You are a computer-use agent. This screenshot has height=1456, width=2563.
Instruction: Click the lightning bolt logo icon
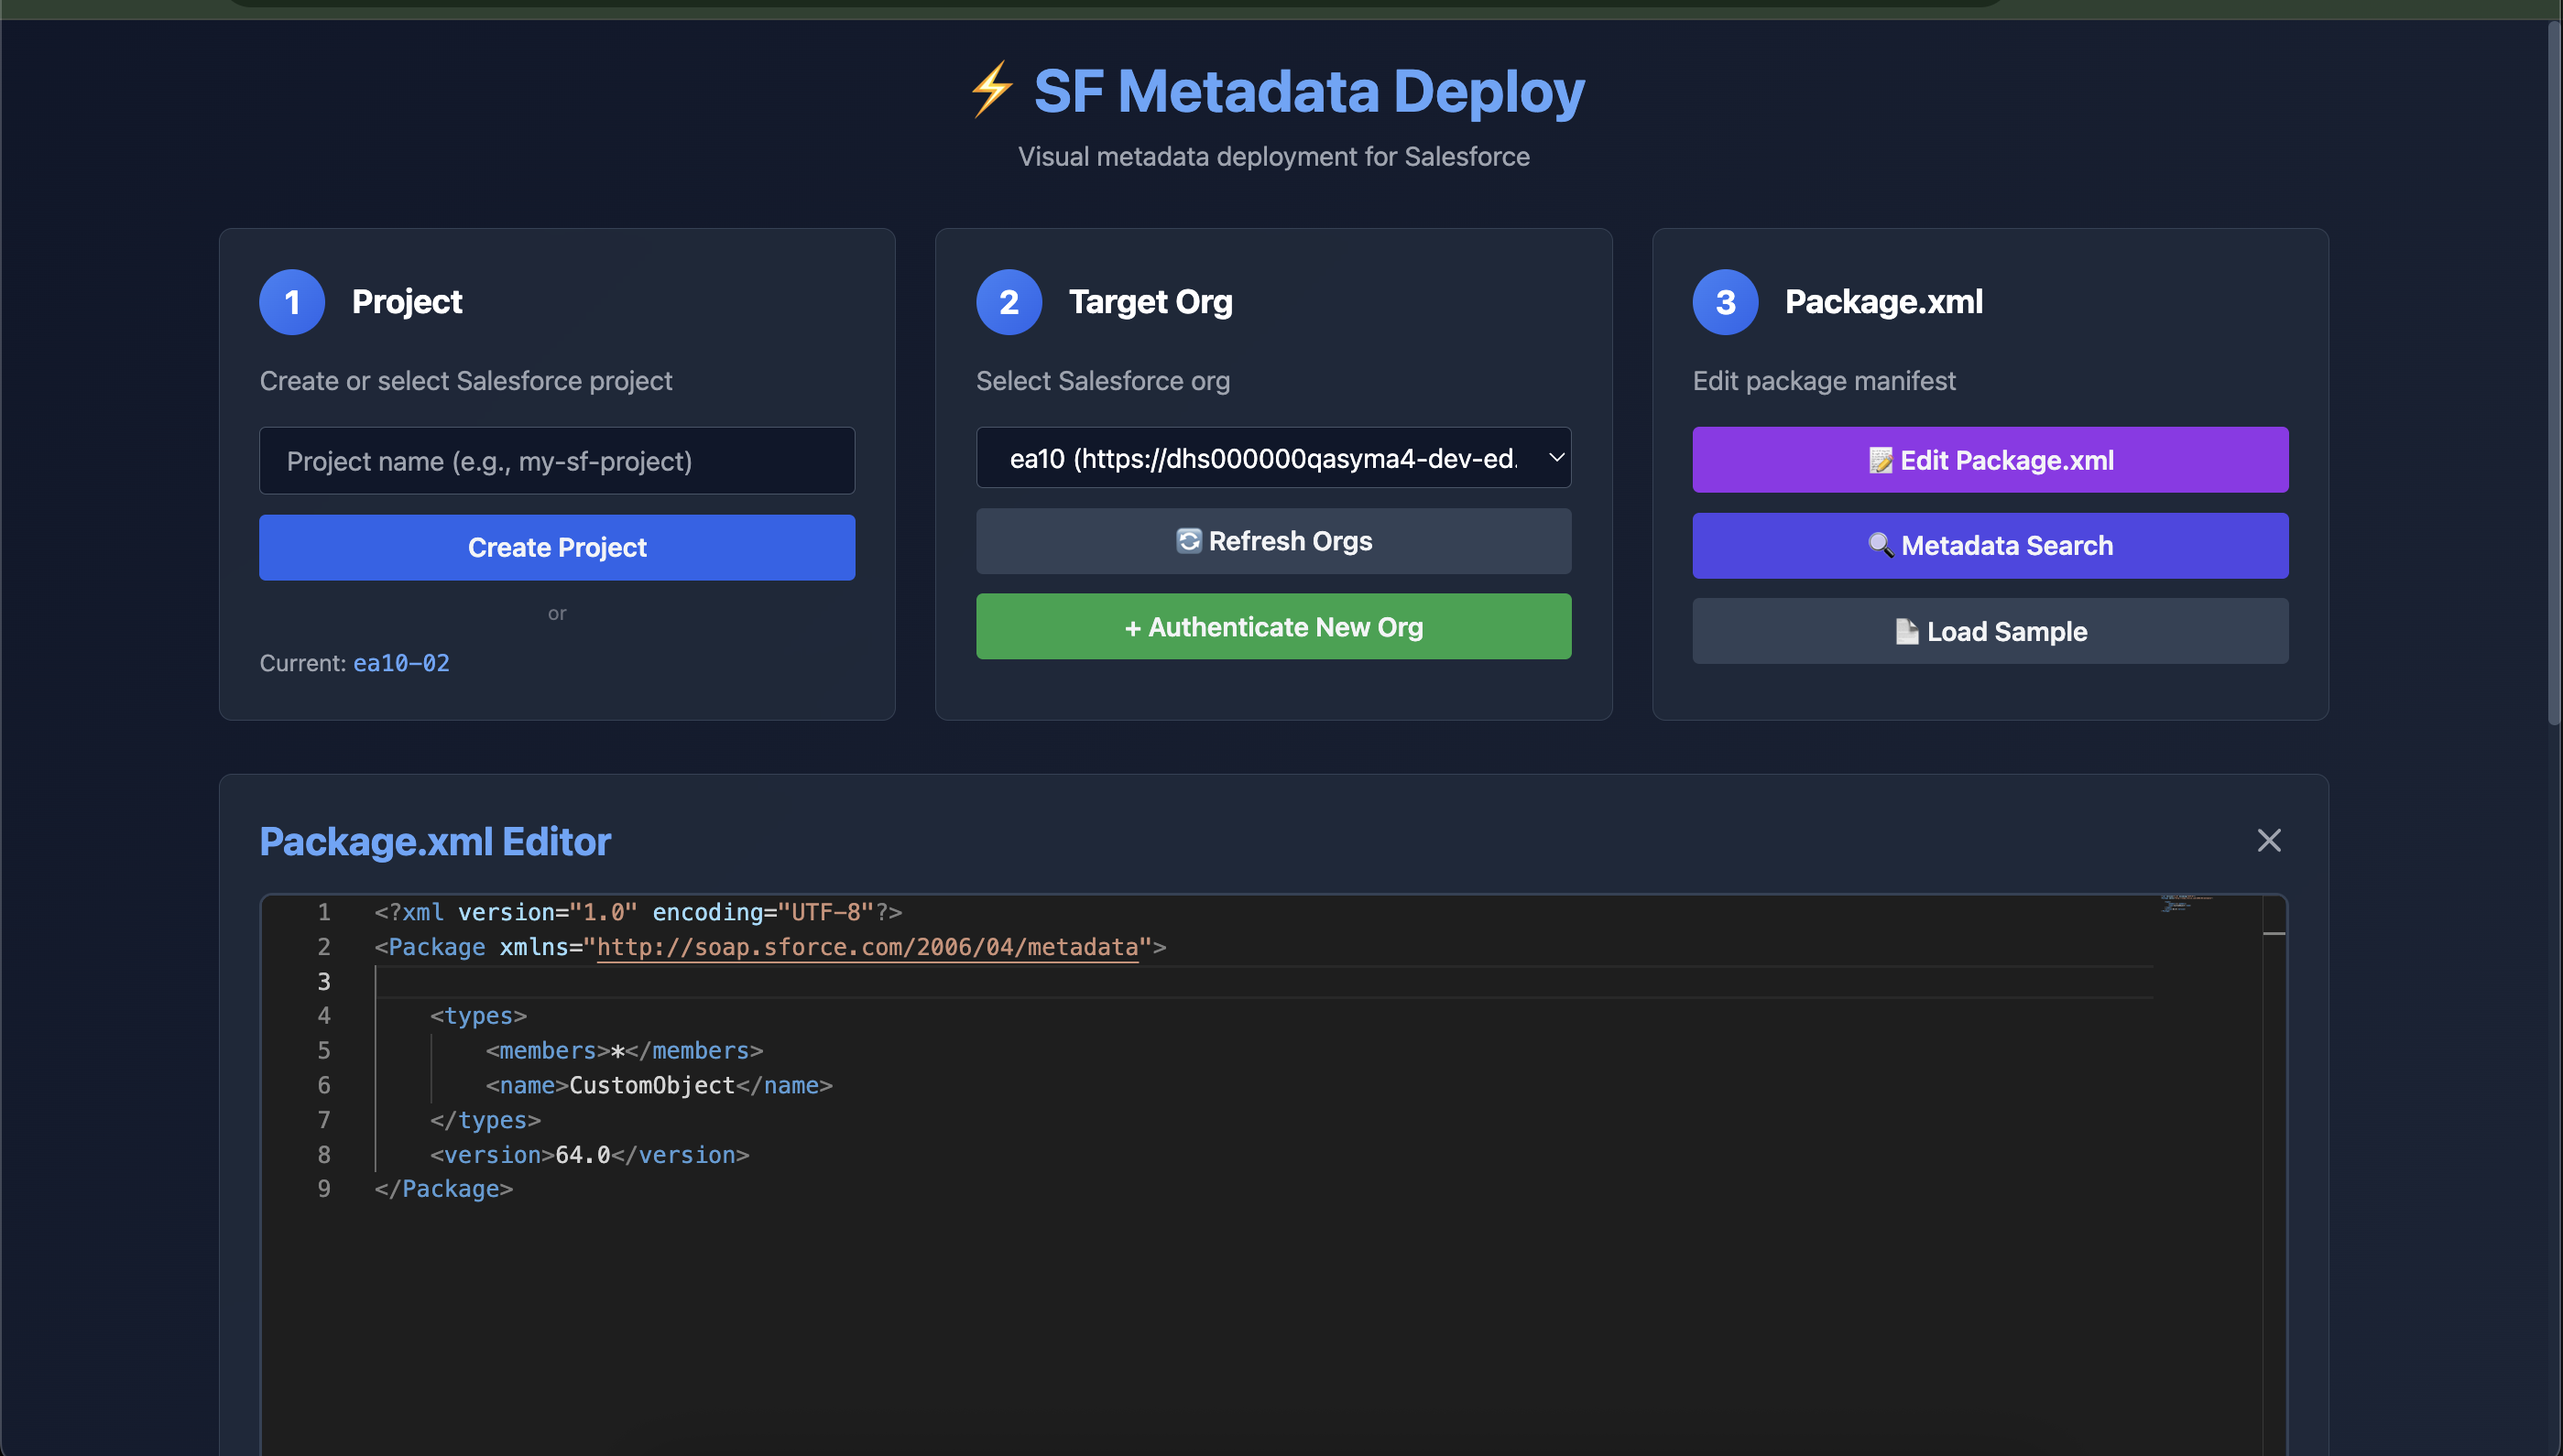[991, 90]
